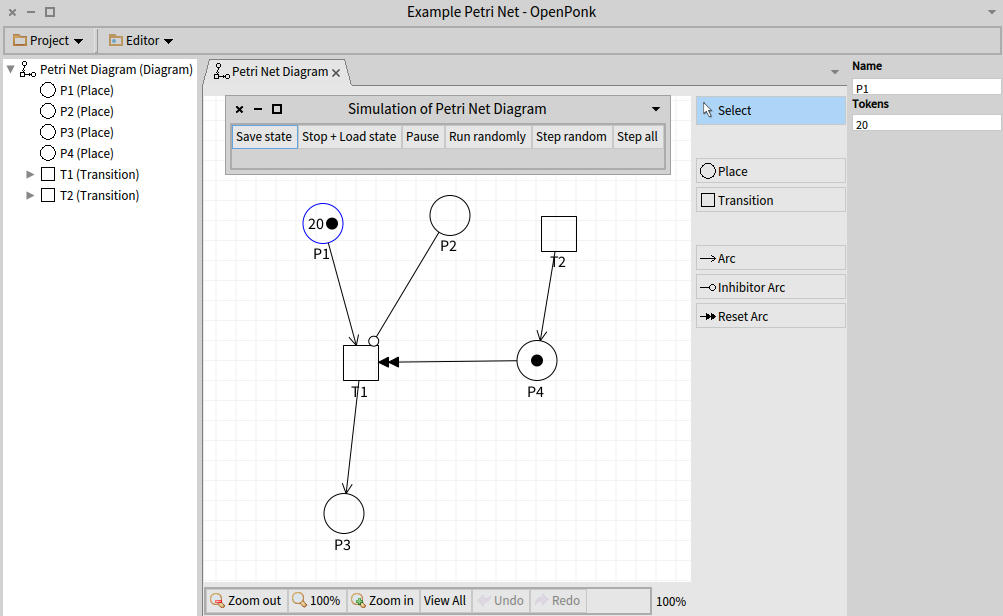The height and width of the screenshot is (616, 1003).
Task: Collapse the Petri Net Diagram tree root
Action: 9,69
